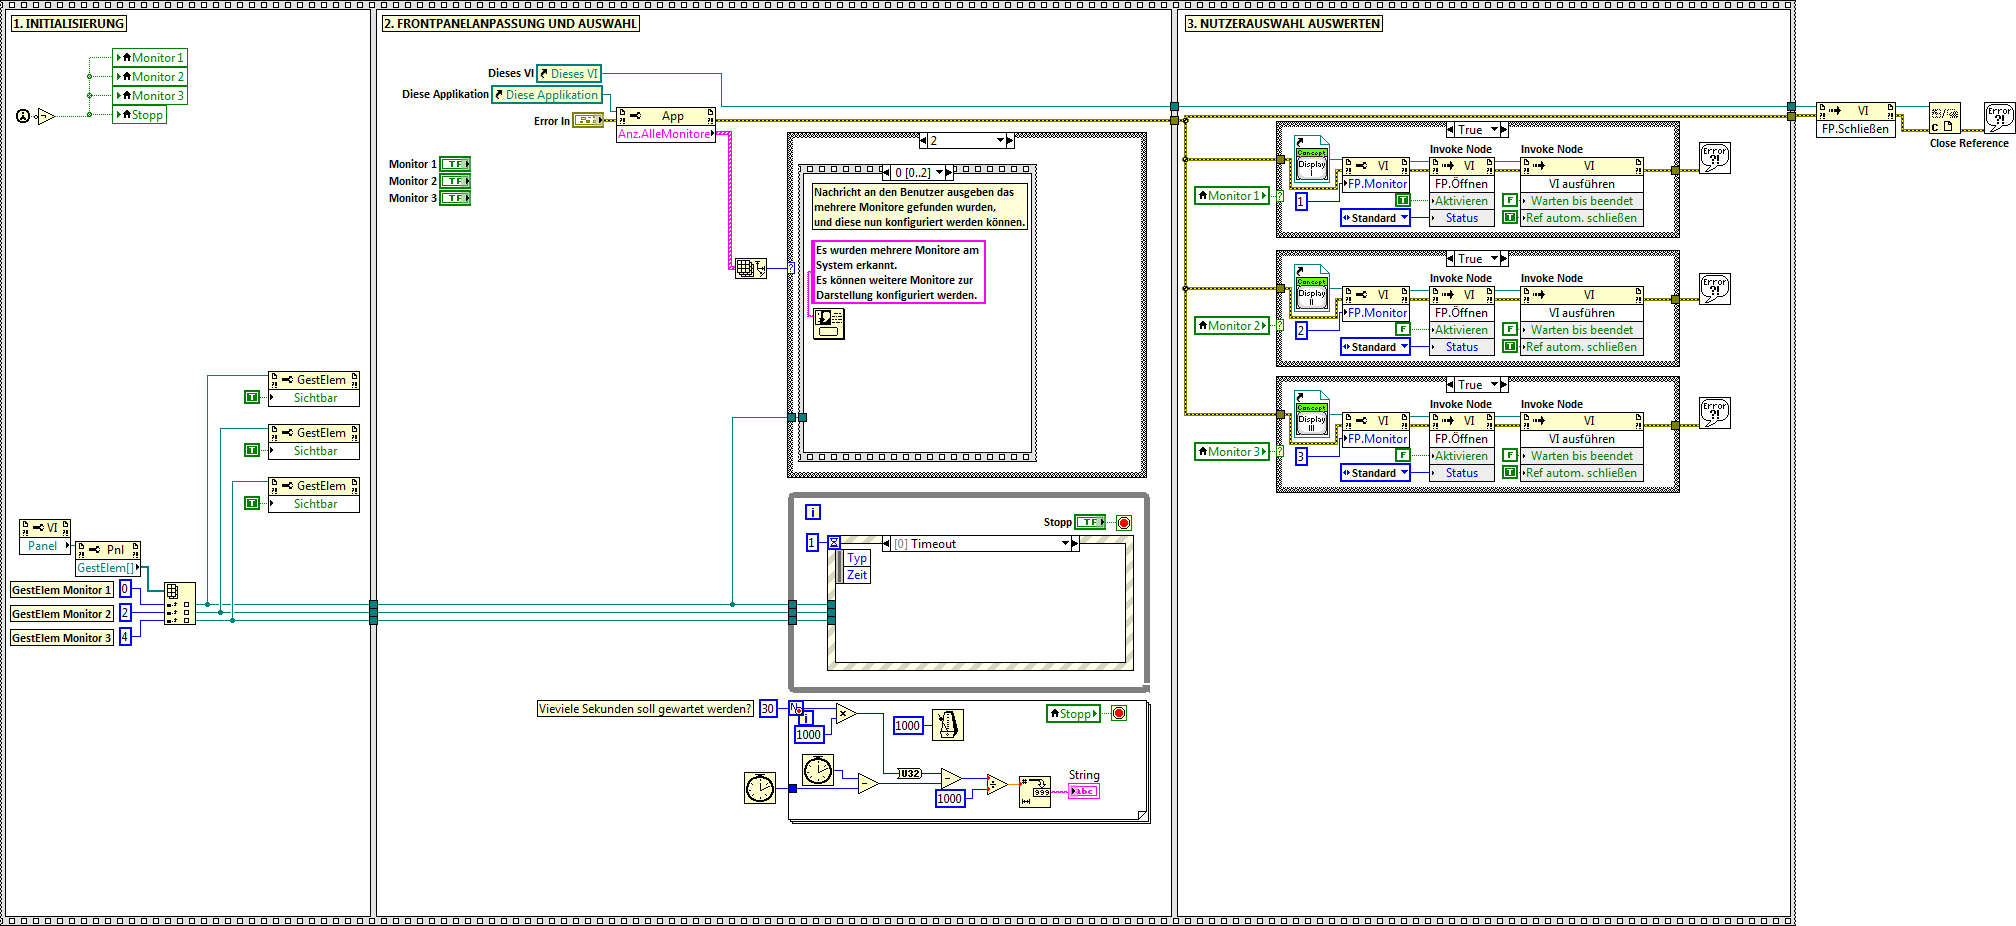Select the FP.Schließen invoke node method
Image resolution: width=2016 pixels, height=926 pixels.
coord(1856,129)
